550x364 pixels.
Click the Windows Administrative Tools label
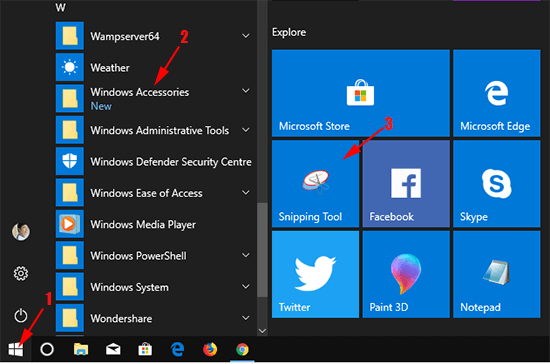pos(160,130)
